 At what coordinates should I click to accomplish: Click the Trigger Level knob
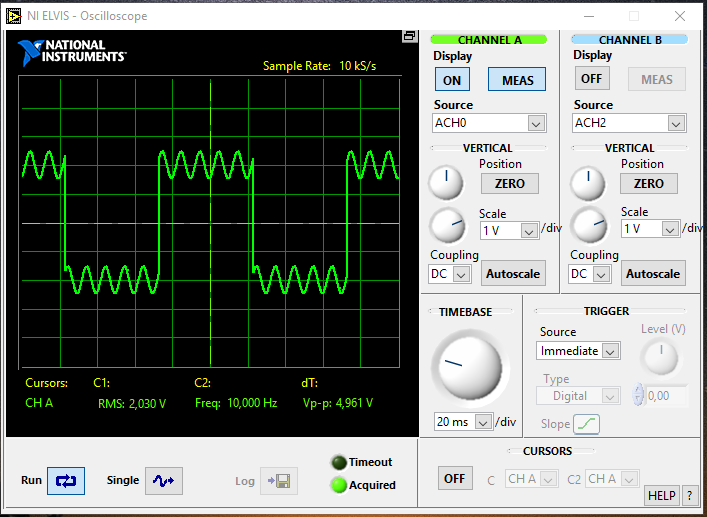[x=661, y=357]
